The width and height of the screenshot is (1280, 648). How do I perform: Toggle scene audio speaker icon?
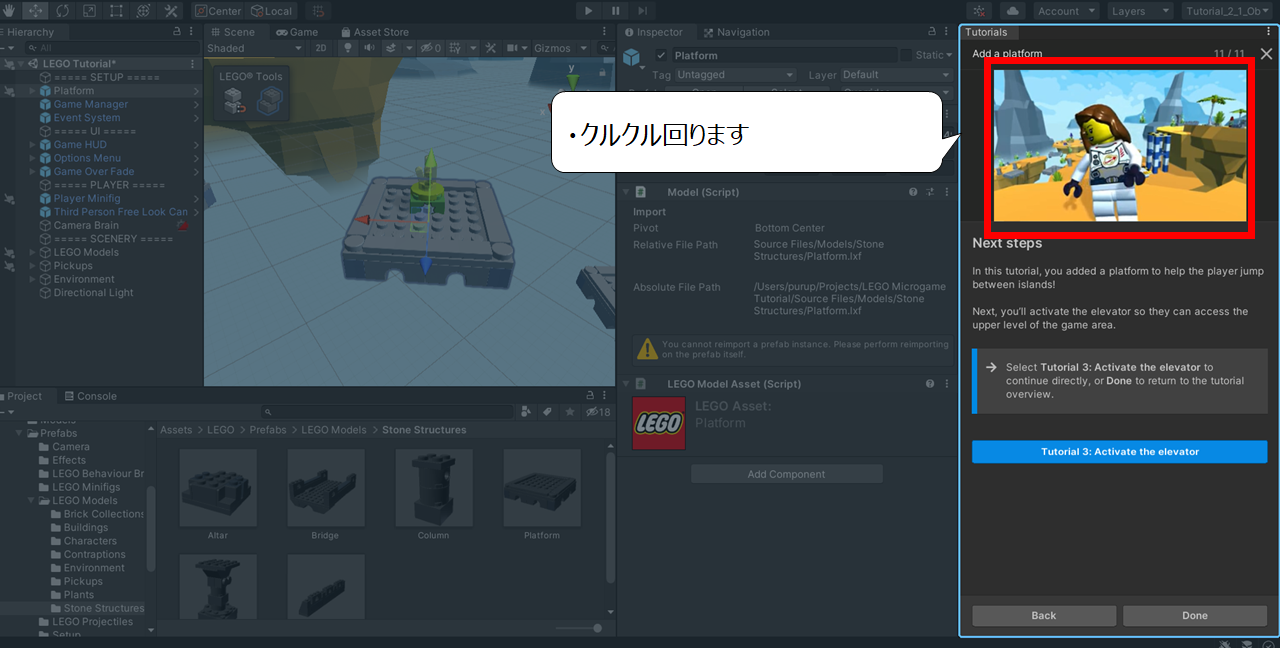click(x=369, y=48)
